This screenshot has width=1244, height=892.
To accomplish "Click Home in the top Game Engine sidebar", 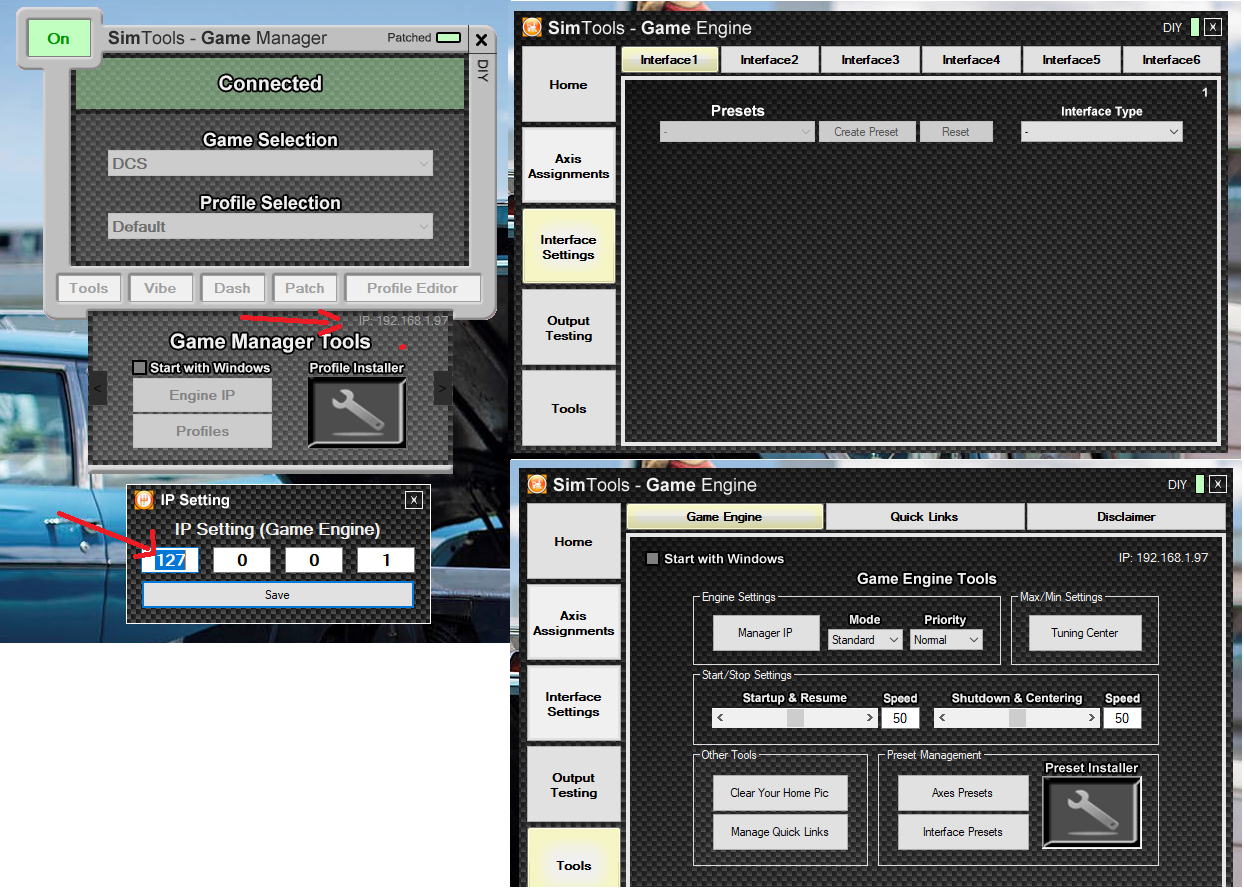I will point(568,85).
